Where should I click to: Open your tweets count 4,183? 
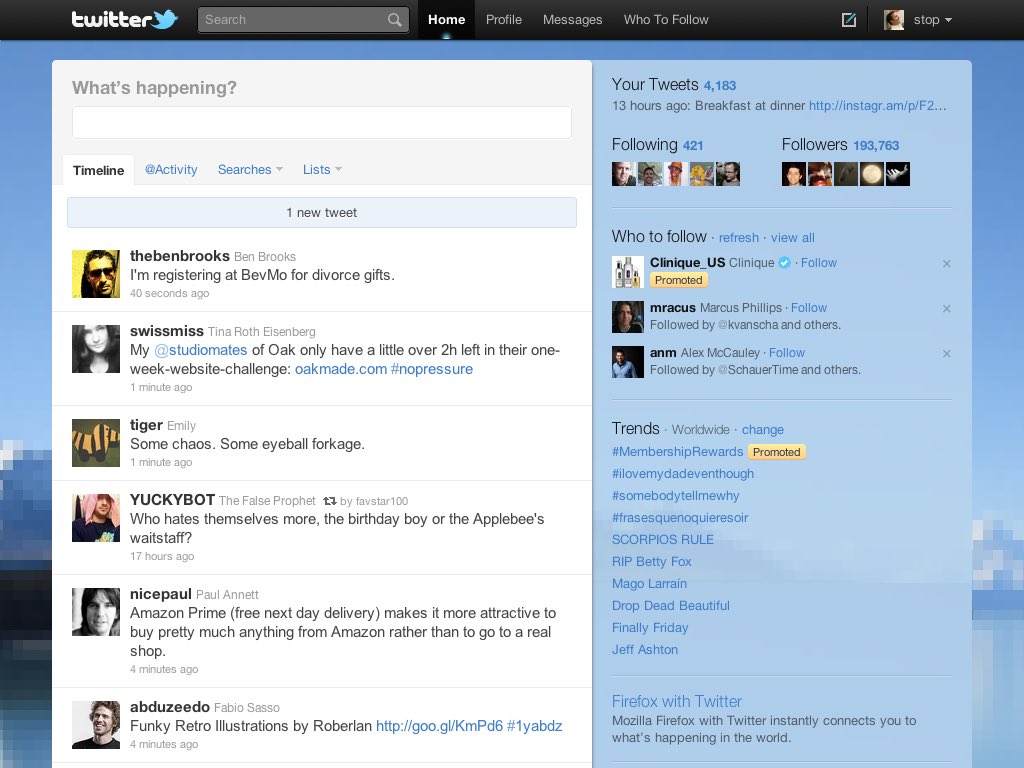click(x=720, y=86)
